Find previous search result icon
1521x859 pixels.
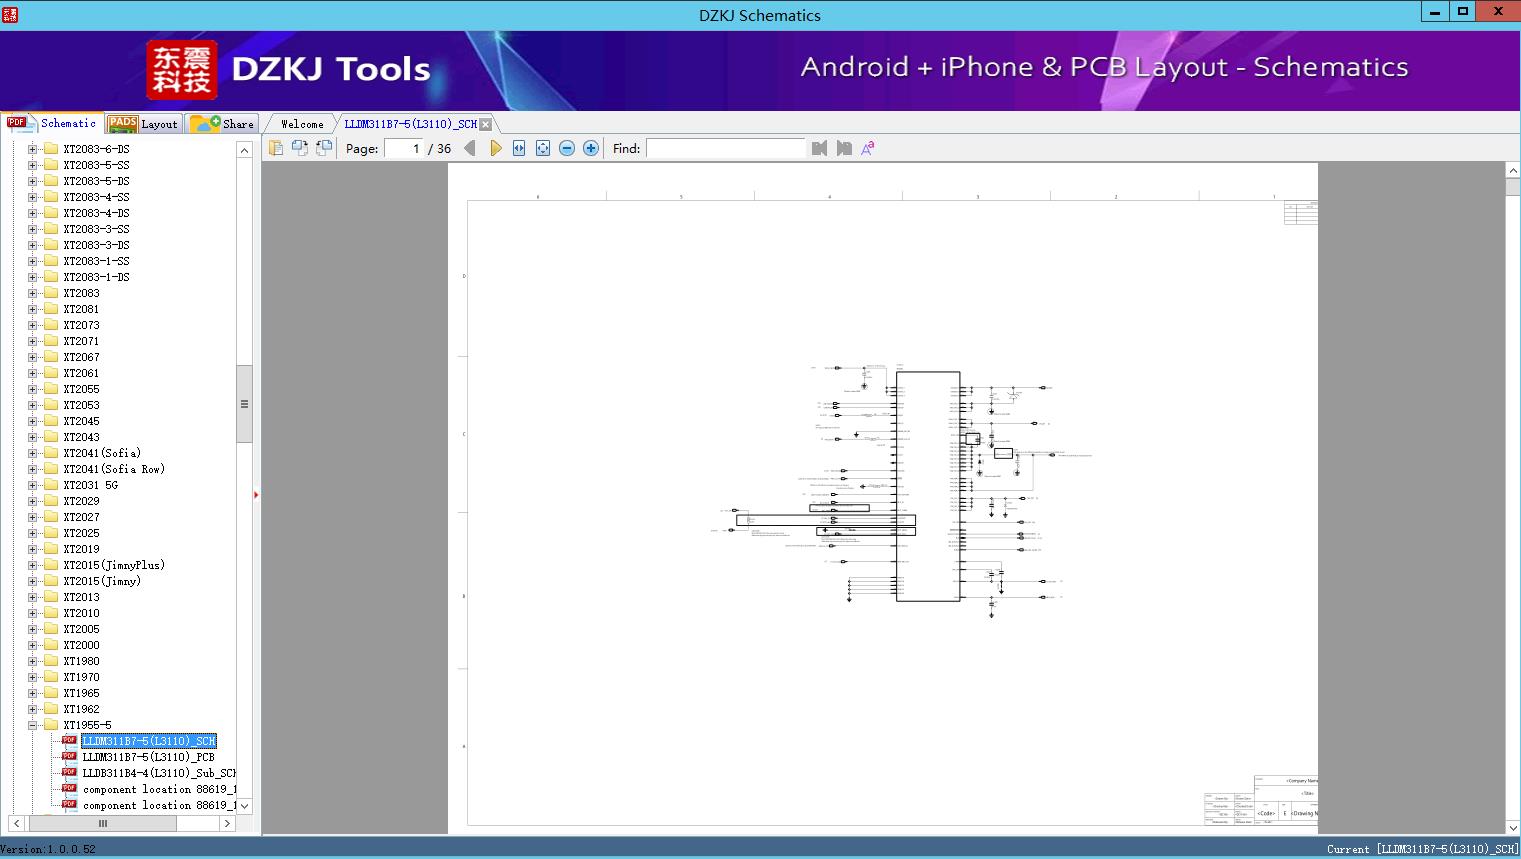tap(820, 148)
